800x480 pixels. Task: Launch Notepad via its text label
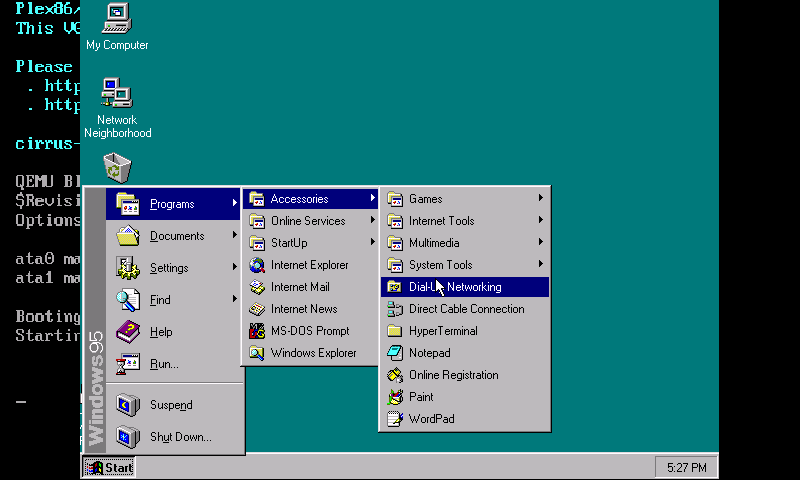[430, 353]
